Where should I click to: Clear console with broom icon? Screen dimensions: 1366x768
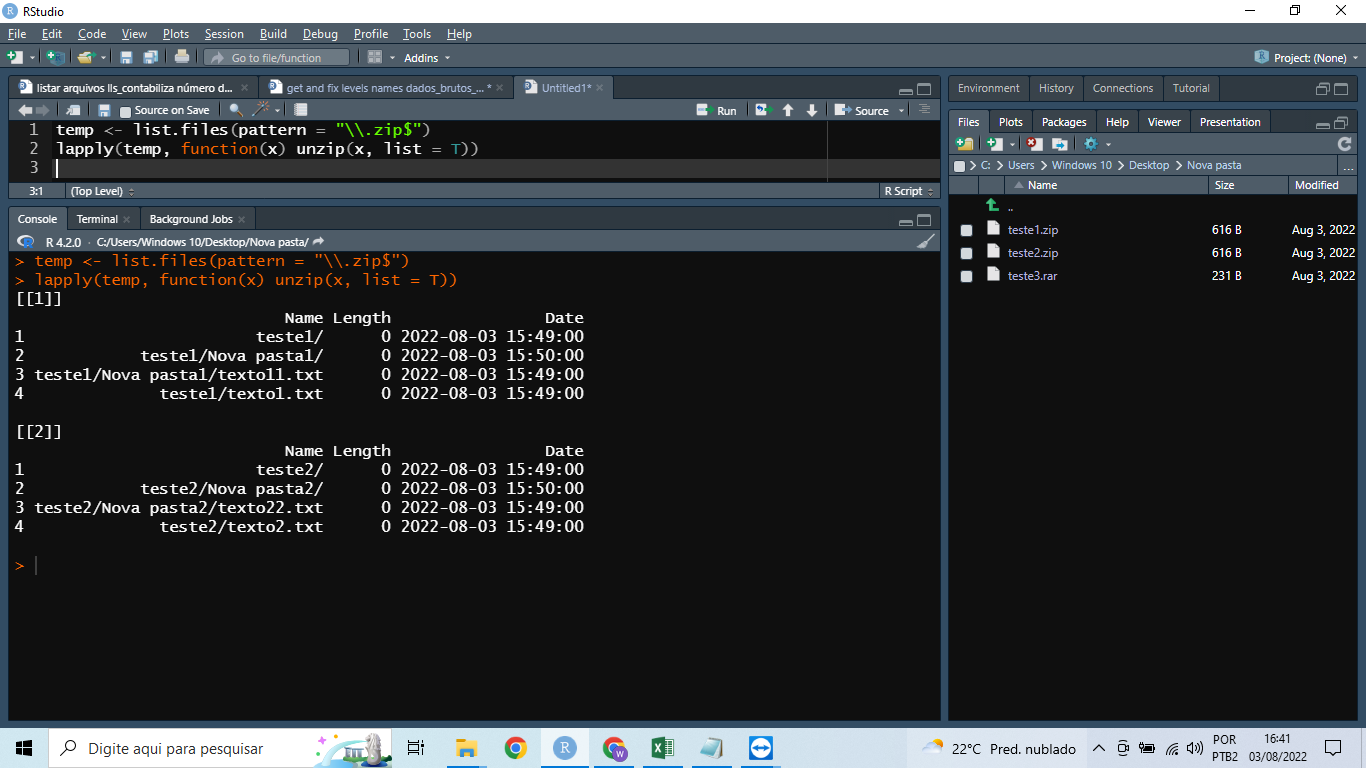click(927, 241)
